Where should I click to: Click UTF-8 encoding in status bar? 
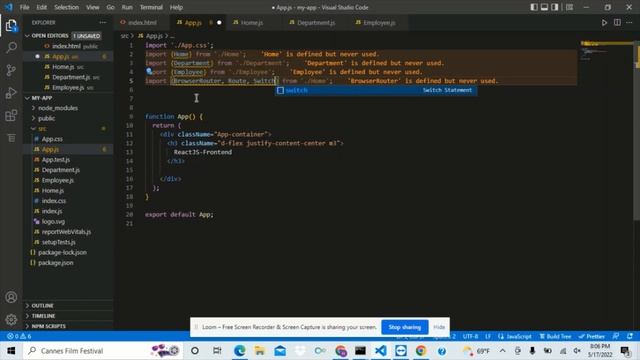coord(470,336)
